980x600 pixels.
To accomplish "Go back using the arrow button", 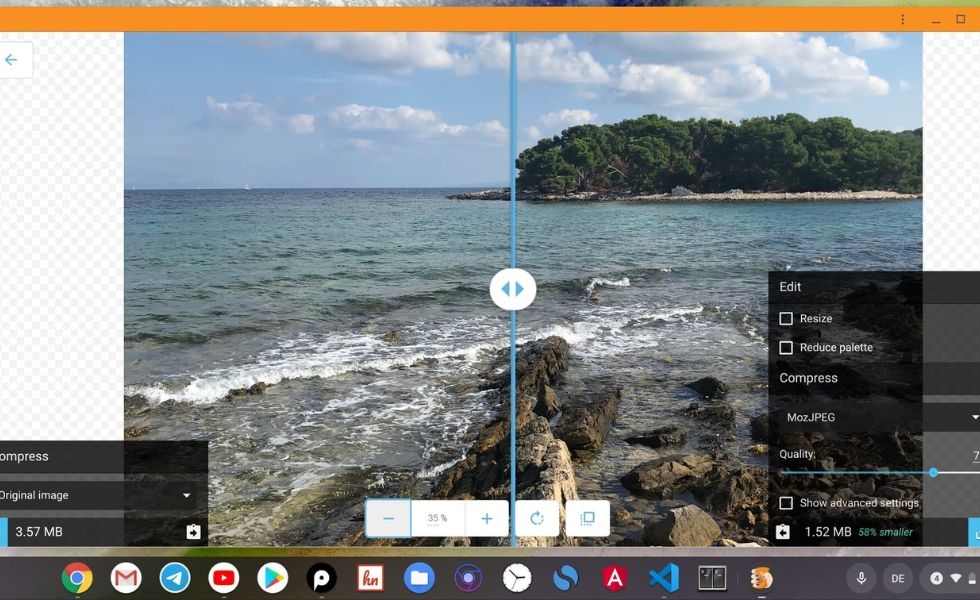I will (11, 60).
